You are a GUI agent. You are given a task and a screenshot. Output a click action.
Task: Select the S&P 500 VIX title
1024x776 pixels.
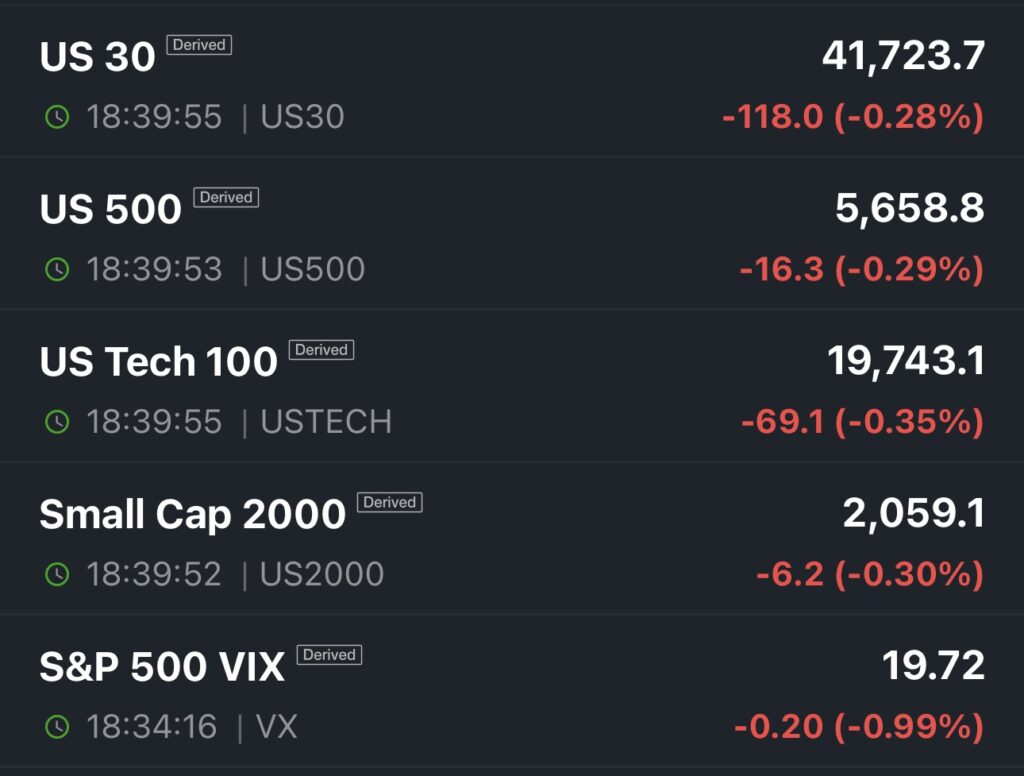click(162, 667)
